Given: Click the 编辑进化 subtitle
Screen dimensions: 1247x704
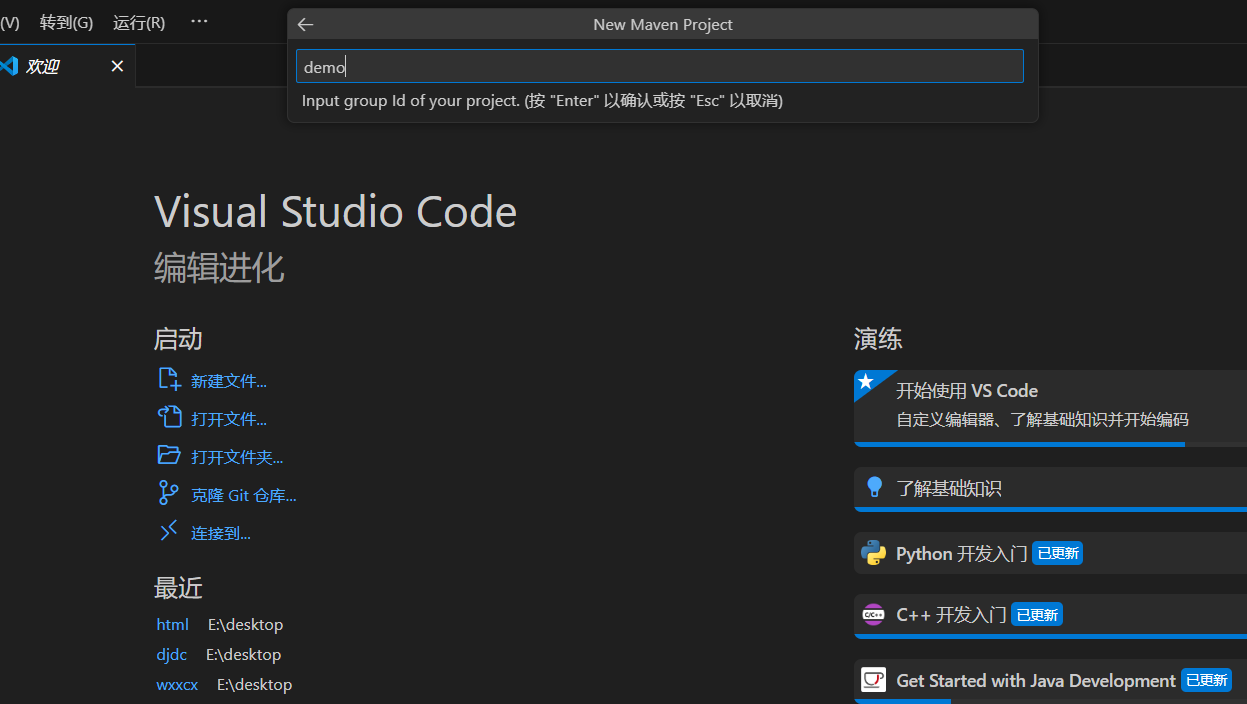Looking at the screenshot, I should coord(219,268).
